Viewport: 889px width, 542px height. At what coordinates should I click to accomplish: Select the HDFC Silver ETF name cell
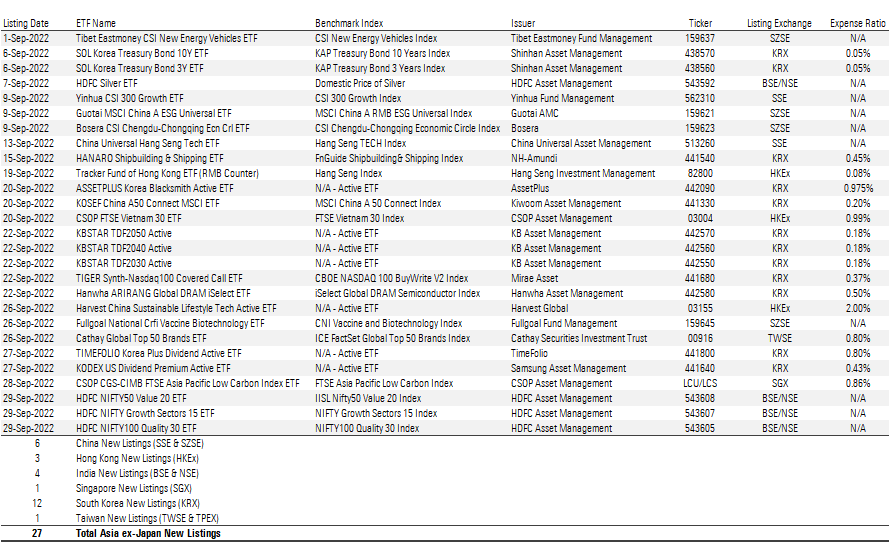107,84
